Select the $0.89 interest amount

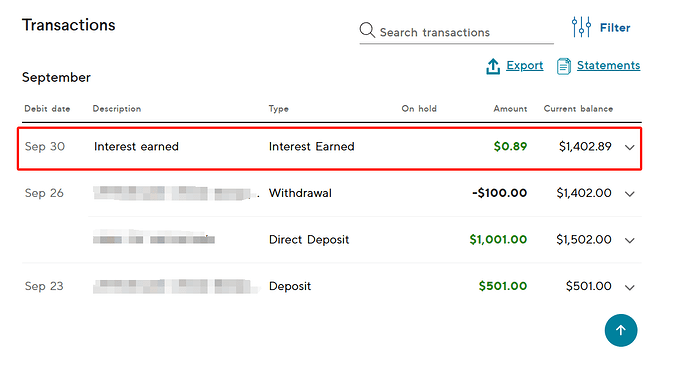tap(510, 146)
